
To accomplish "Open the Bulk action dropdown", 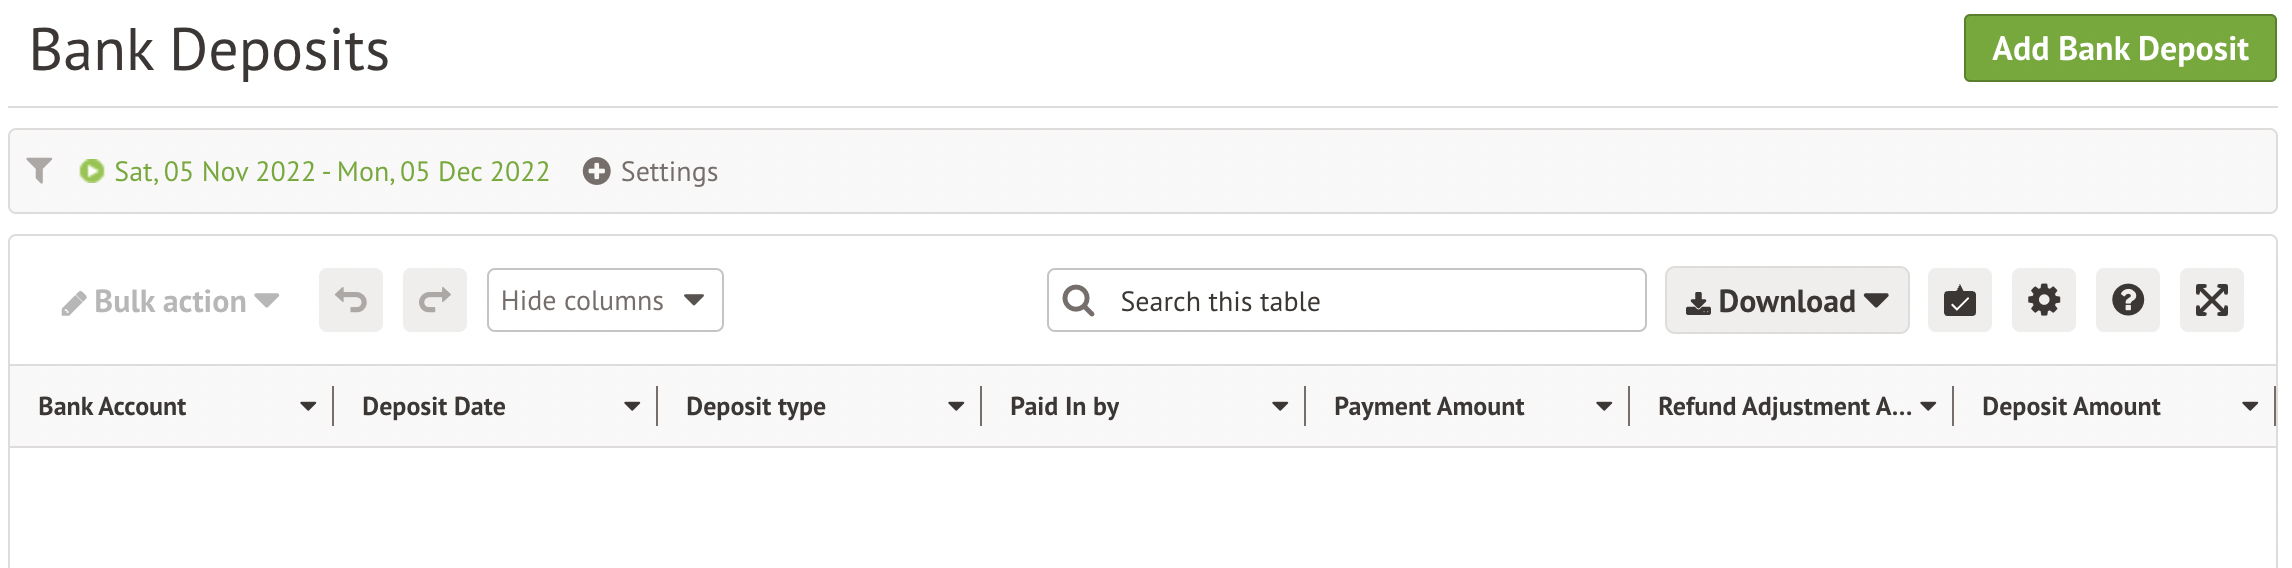I will [170, 301].
